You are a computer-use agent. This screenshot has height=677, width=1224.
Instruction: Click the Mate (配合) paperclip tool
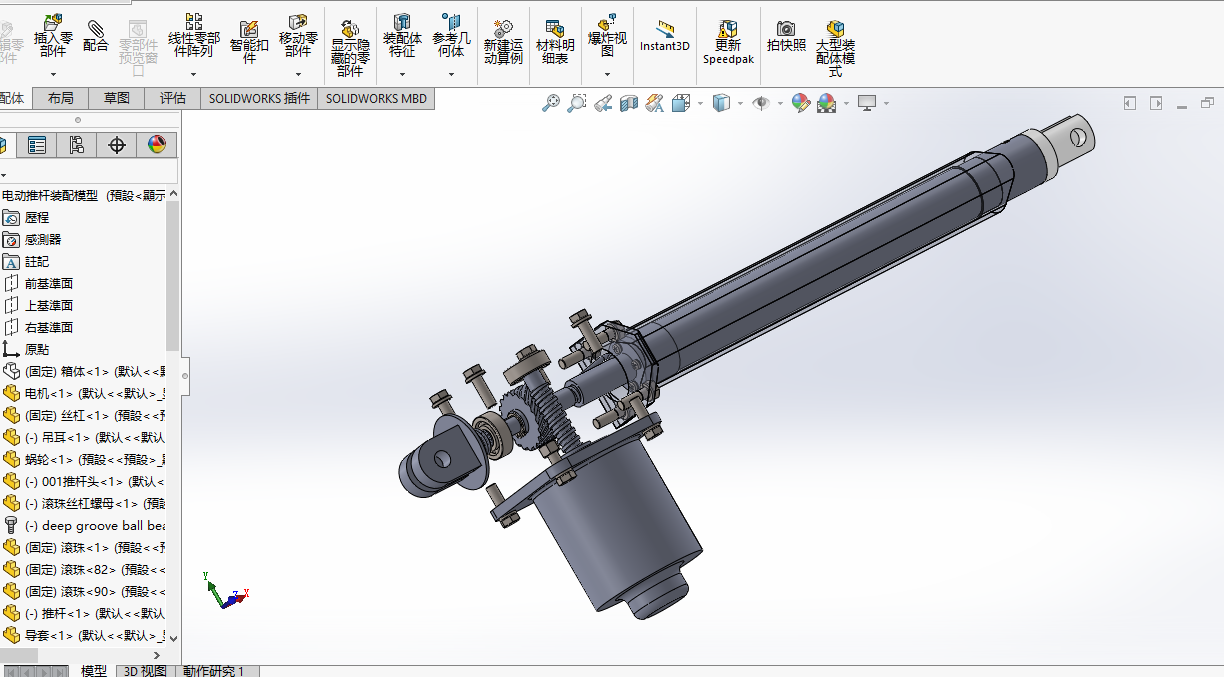coord(96,36)
